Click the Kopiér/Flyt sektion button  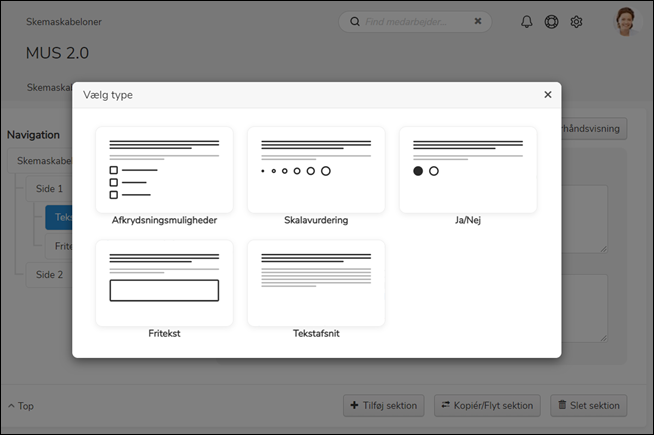tap(487, 405)
